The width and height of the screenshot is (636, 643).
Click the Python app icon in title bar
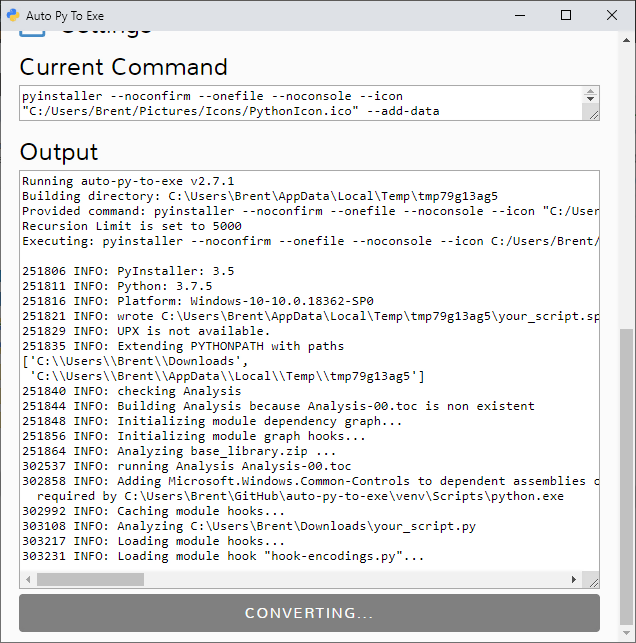tap(16, 16)
